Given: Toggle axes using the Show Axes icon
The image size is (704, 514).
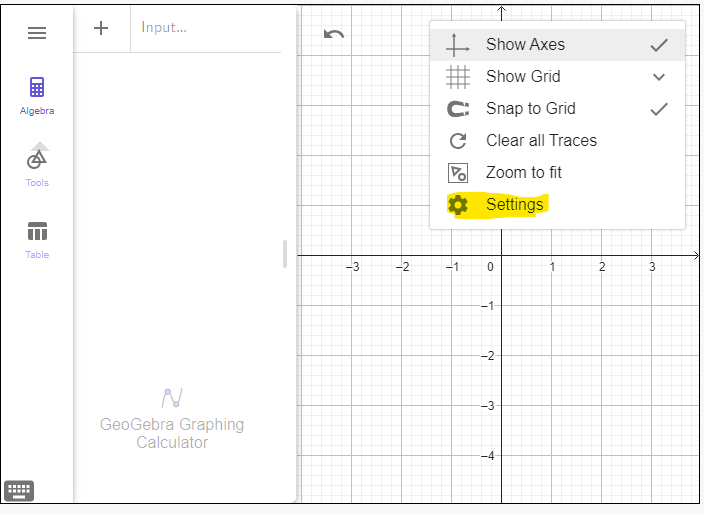Looking at the screenshot, I should click(x=458, y=45).
